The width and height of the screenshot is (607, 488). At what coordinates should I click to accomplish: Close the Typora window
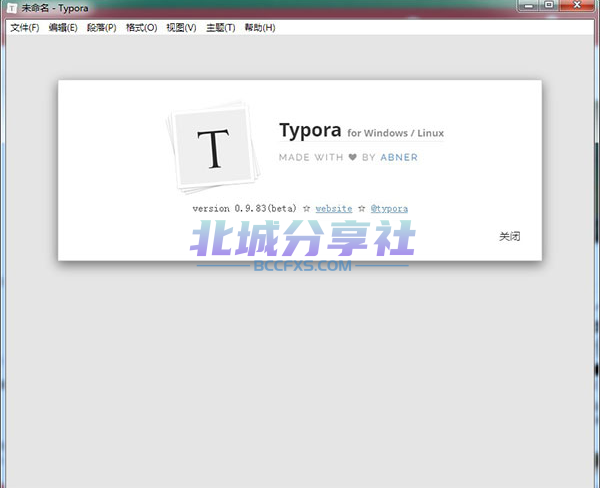(x=577, y=5)
